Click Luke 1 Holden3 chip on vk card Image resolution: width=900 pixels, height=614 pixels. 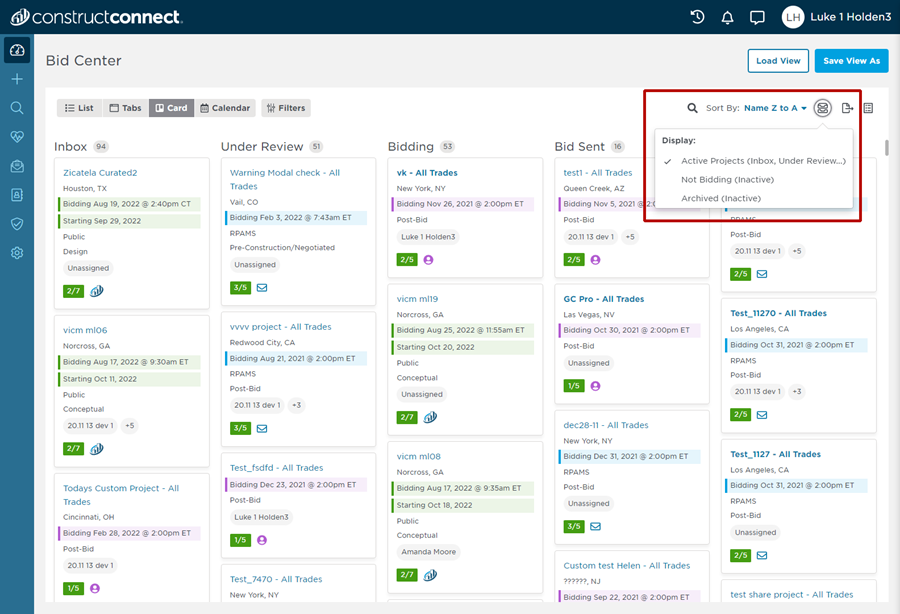428,236
